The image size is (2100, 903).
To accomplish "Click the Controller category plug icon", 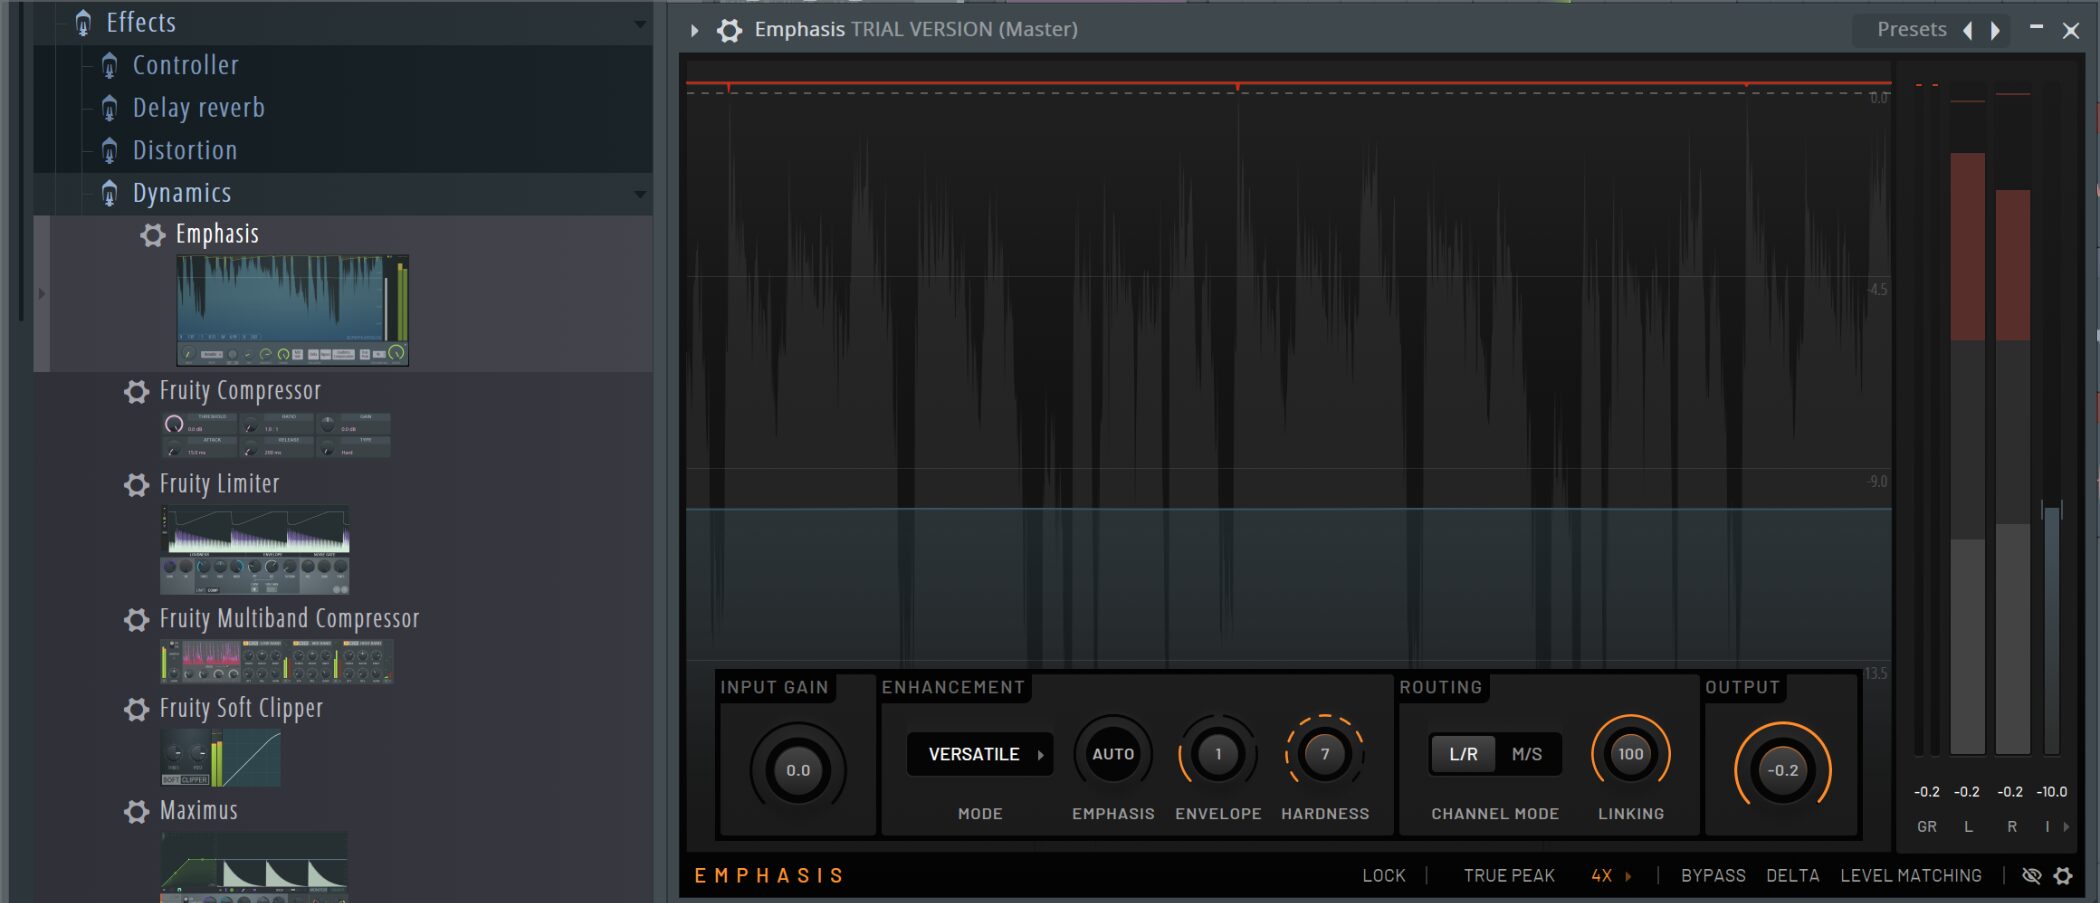I will [x=109, y=66].
